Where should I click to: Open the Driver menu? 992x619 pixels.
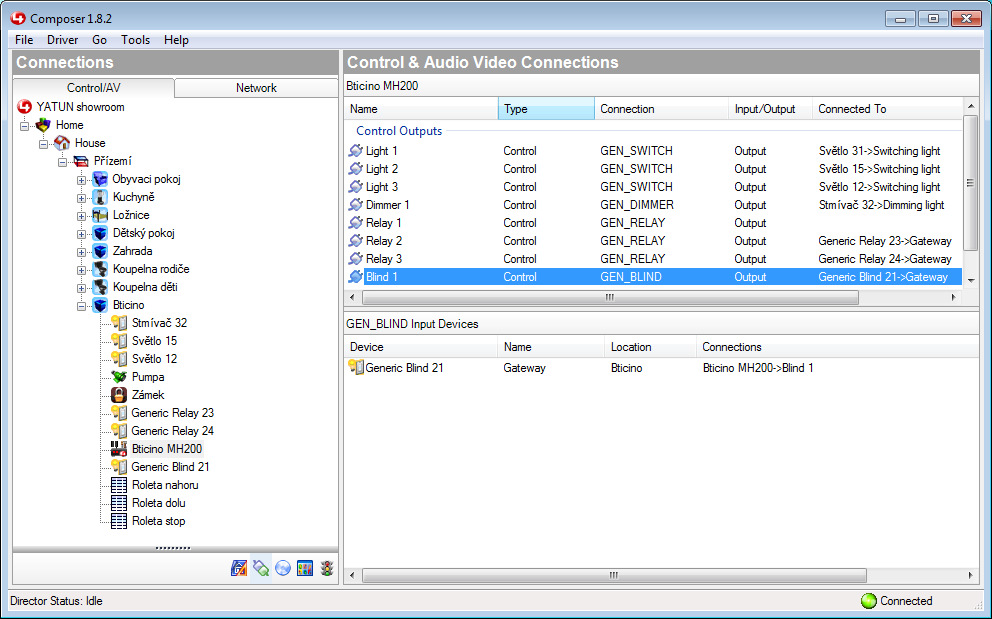pos(62,40)
